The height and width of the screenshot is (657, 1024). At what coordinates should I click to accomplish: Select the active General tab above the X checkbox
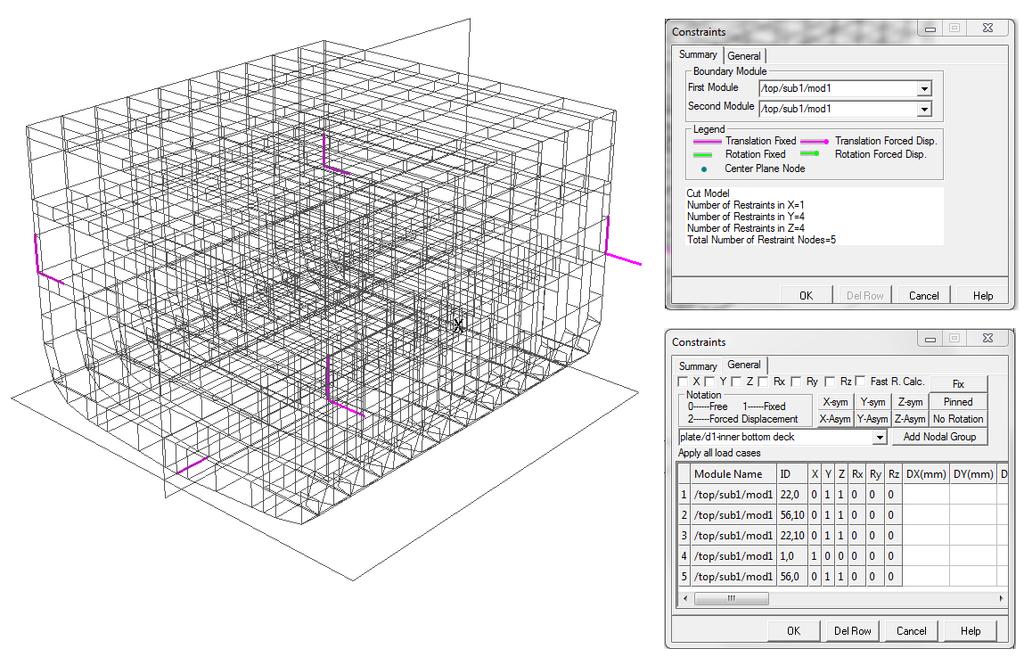[x=744, y=365]
